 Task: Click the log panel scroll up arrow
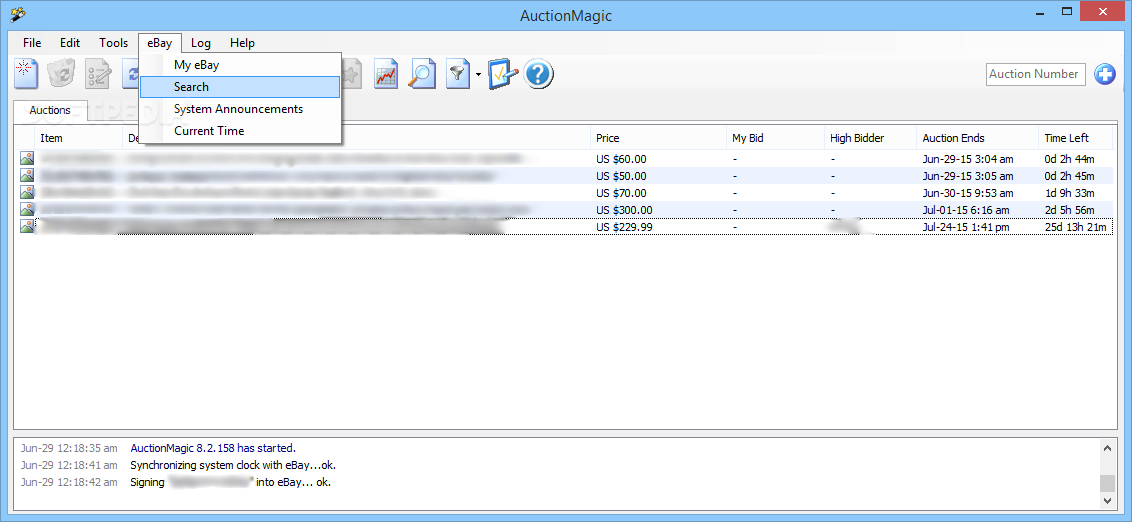[x=1107, y=448]
